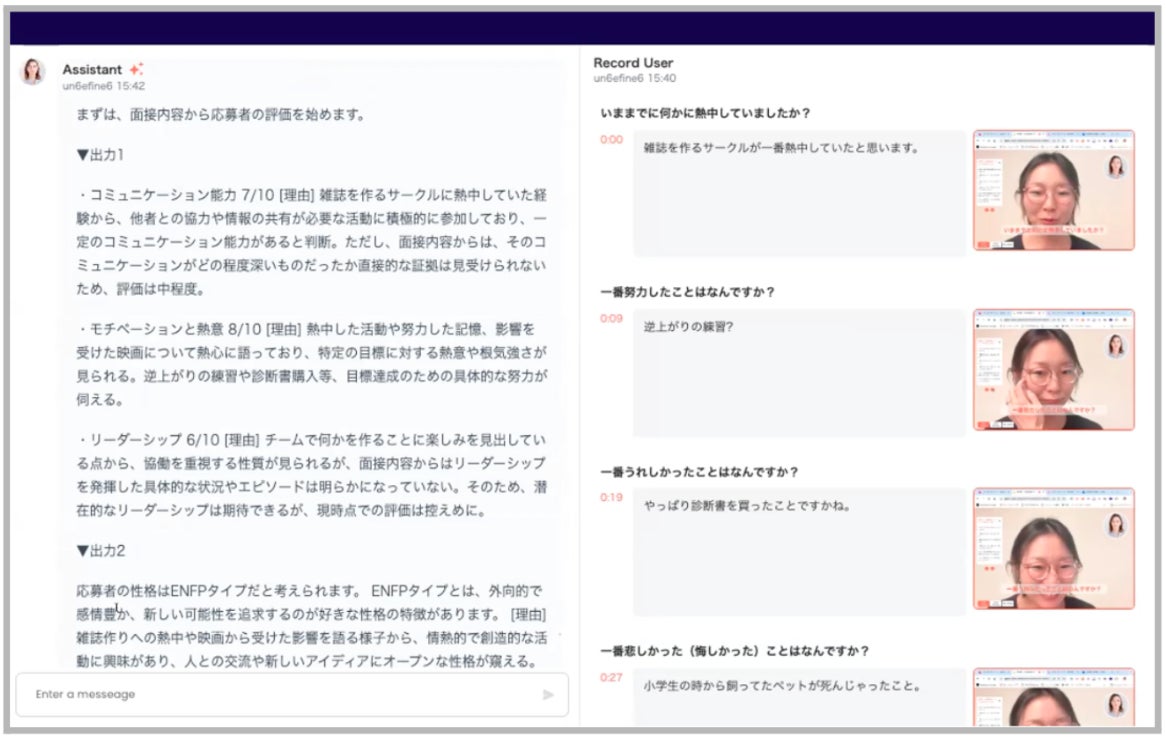Click answer text 小学生の時から飼ってたペット
Screen dimensions: 1166x738
782,686
